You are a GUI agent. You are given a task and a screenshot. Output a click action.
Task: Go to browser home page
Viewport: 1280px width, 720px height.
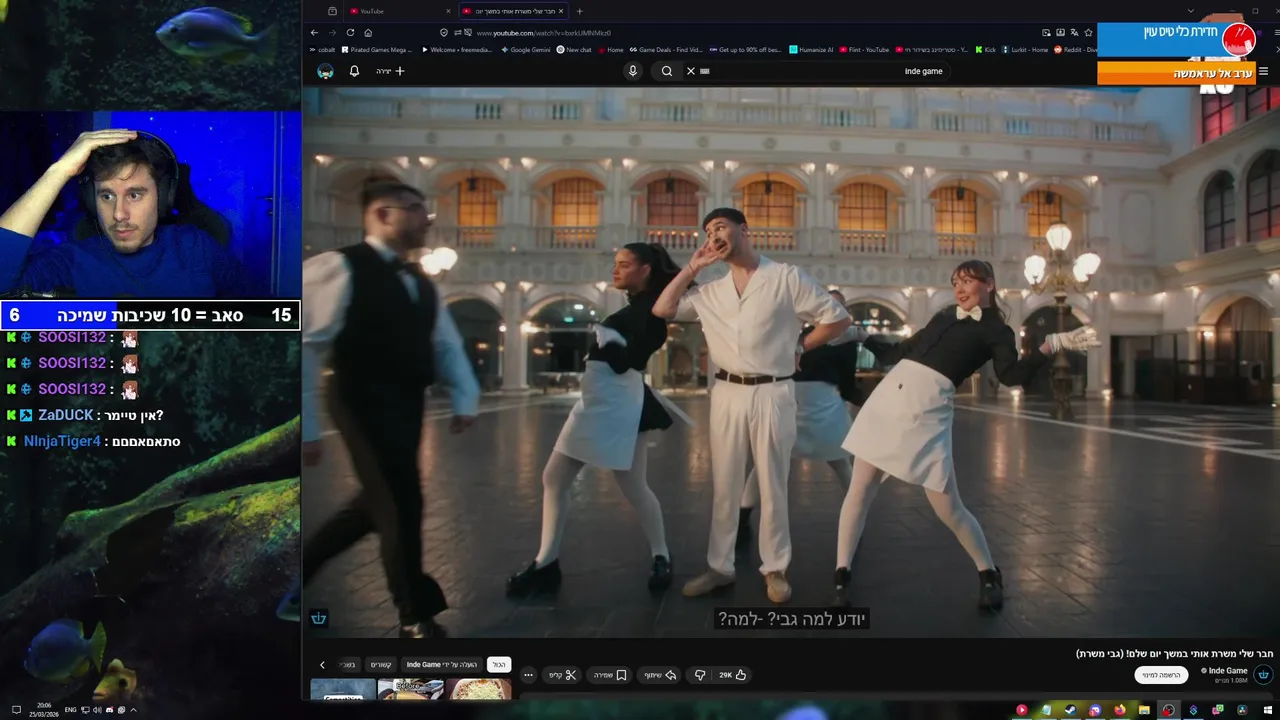coord(368,32)
